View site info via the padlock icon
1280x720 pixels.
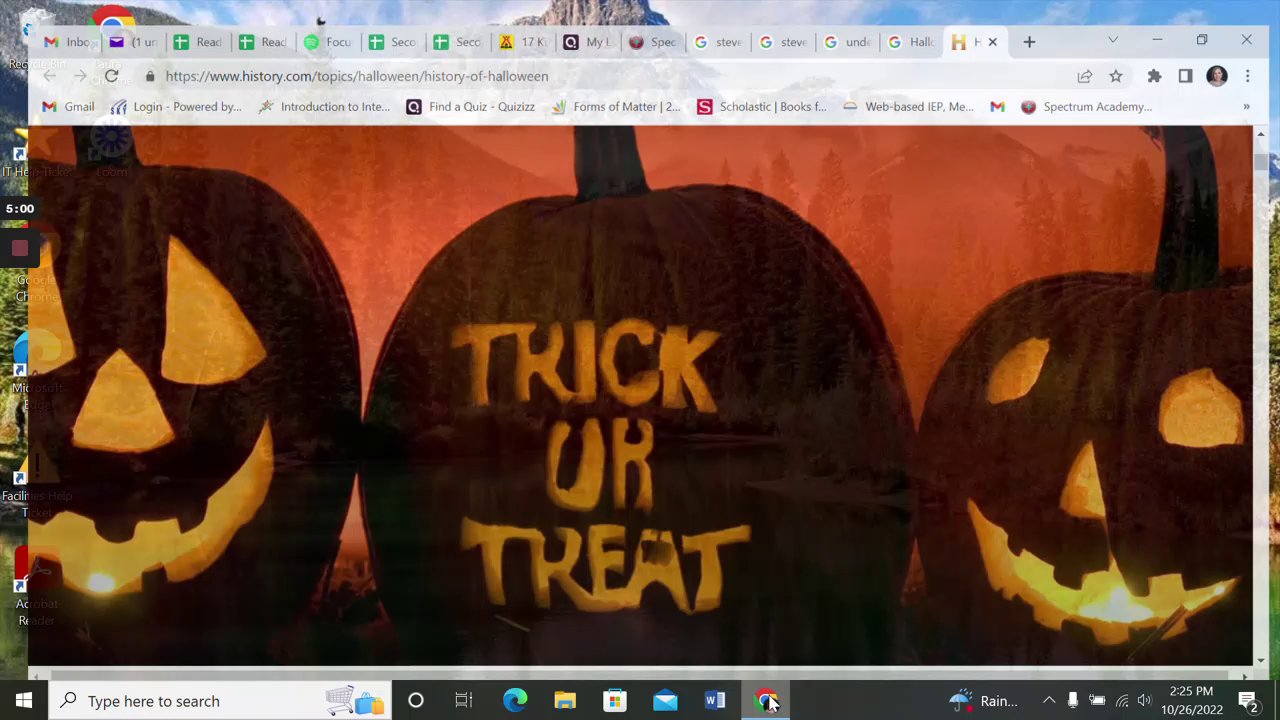click(x=150, y=76)
